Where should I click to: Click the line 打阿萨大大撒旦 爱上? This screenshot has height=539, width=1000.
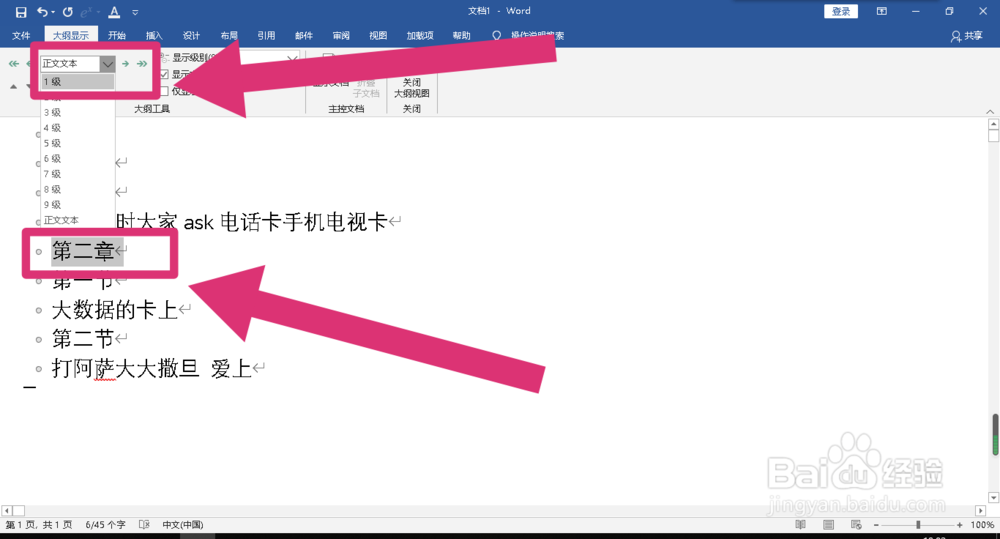(151, 368)
